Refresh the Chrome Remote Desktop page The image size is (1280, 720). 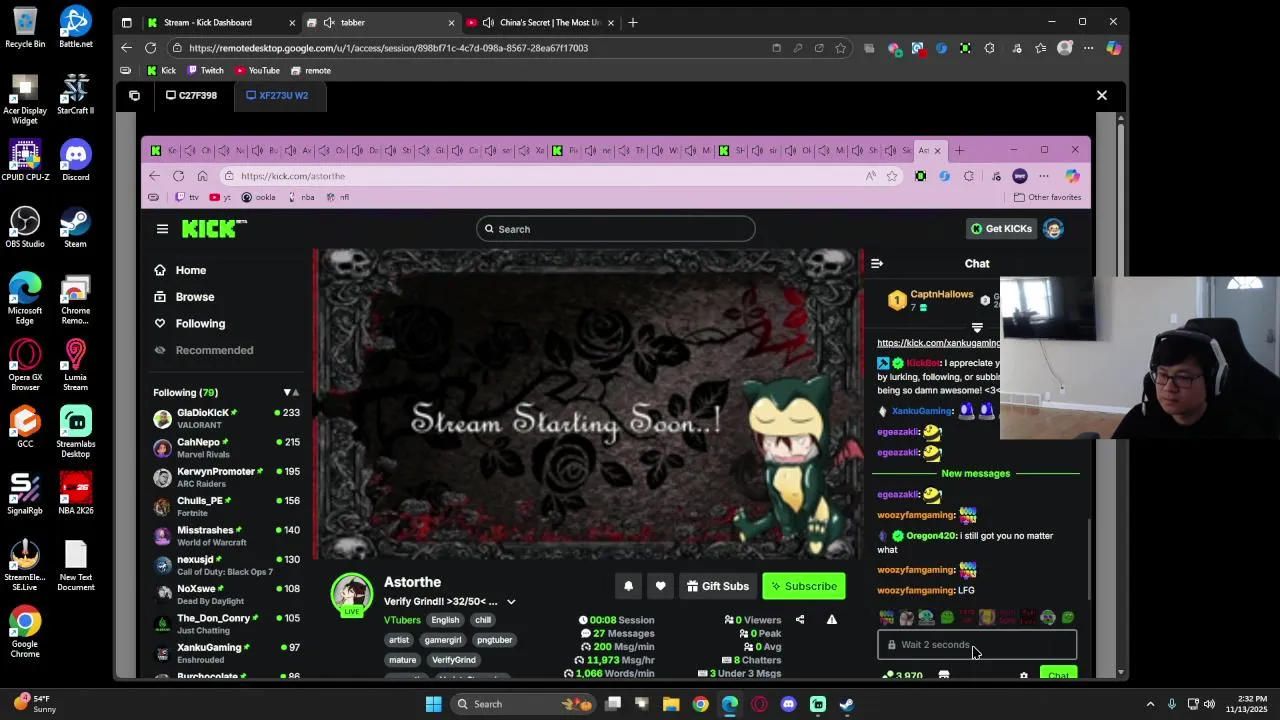(x=150, y=48)
